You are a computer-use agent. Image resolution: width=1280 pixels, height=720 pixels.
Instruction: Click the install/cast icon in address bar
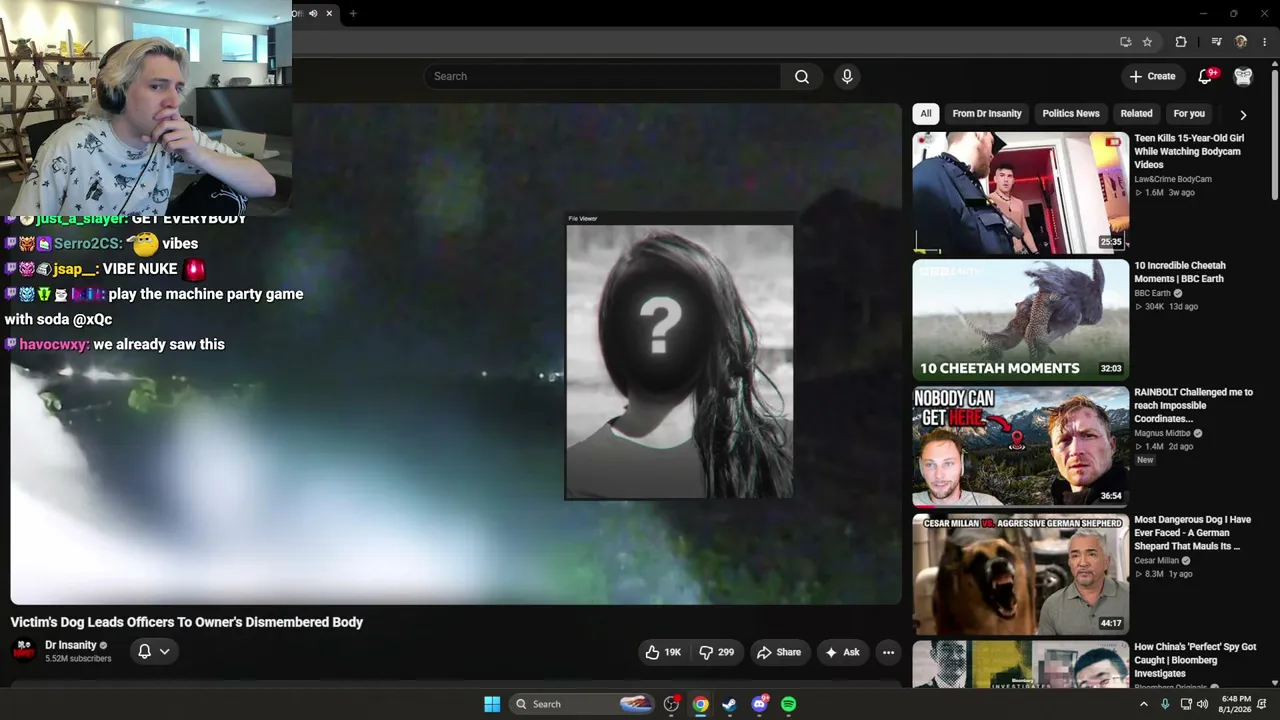coord(1125,42)
